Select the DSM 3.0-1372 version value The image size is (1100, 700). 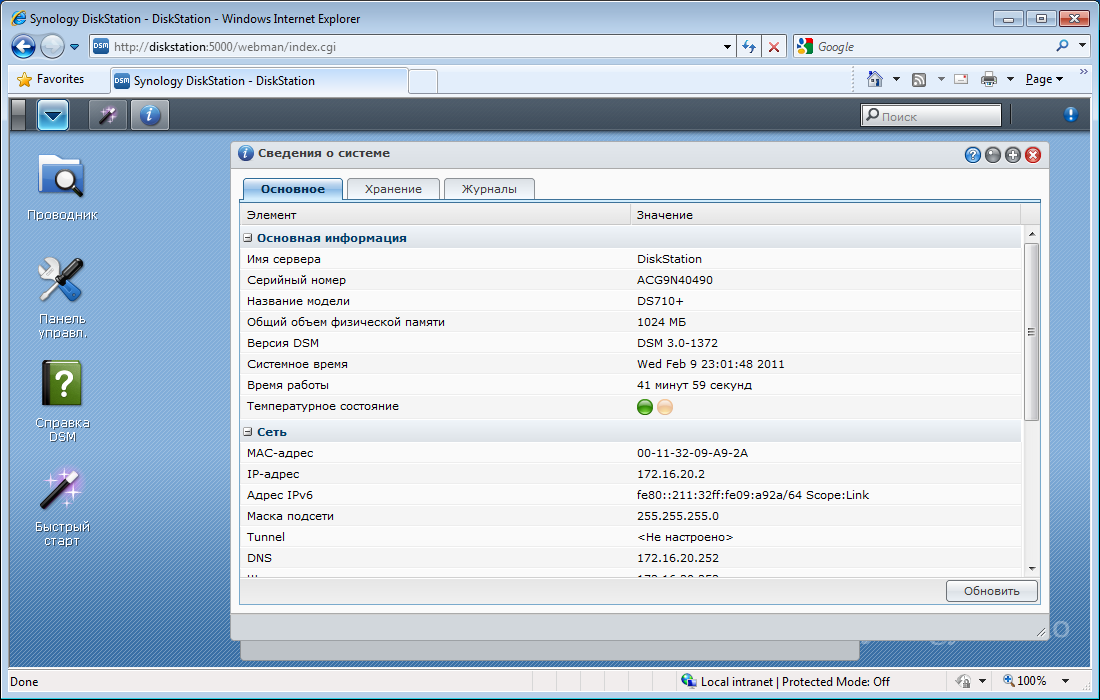[677, 343]
